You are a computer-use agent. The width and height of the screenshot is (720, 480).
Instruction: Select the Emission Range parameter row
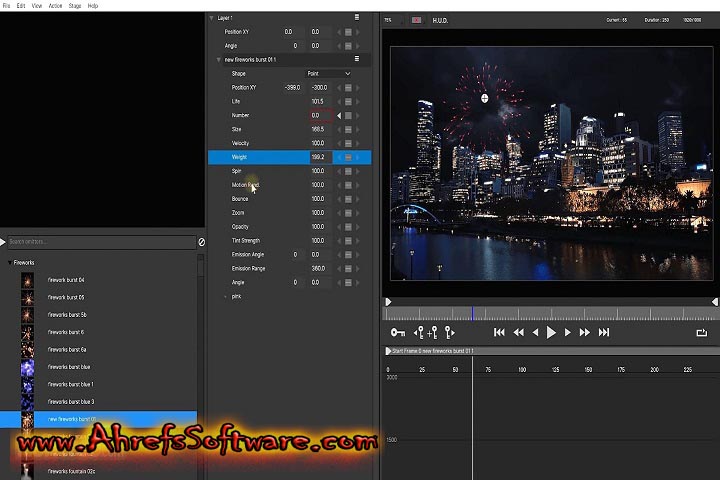tap(290, 269)
